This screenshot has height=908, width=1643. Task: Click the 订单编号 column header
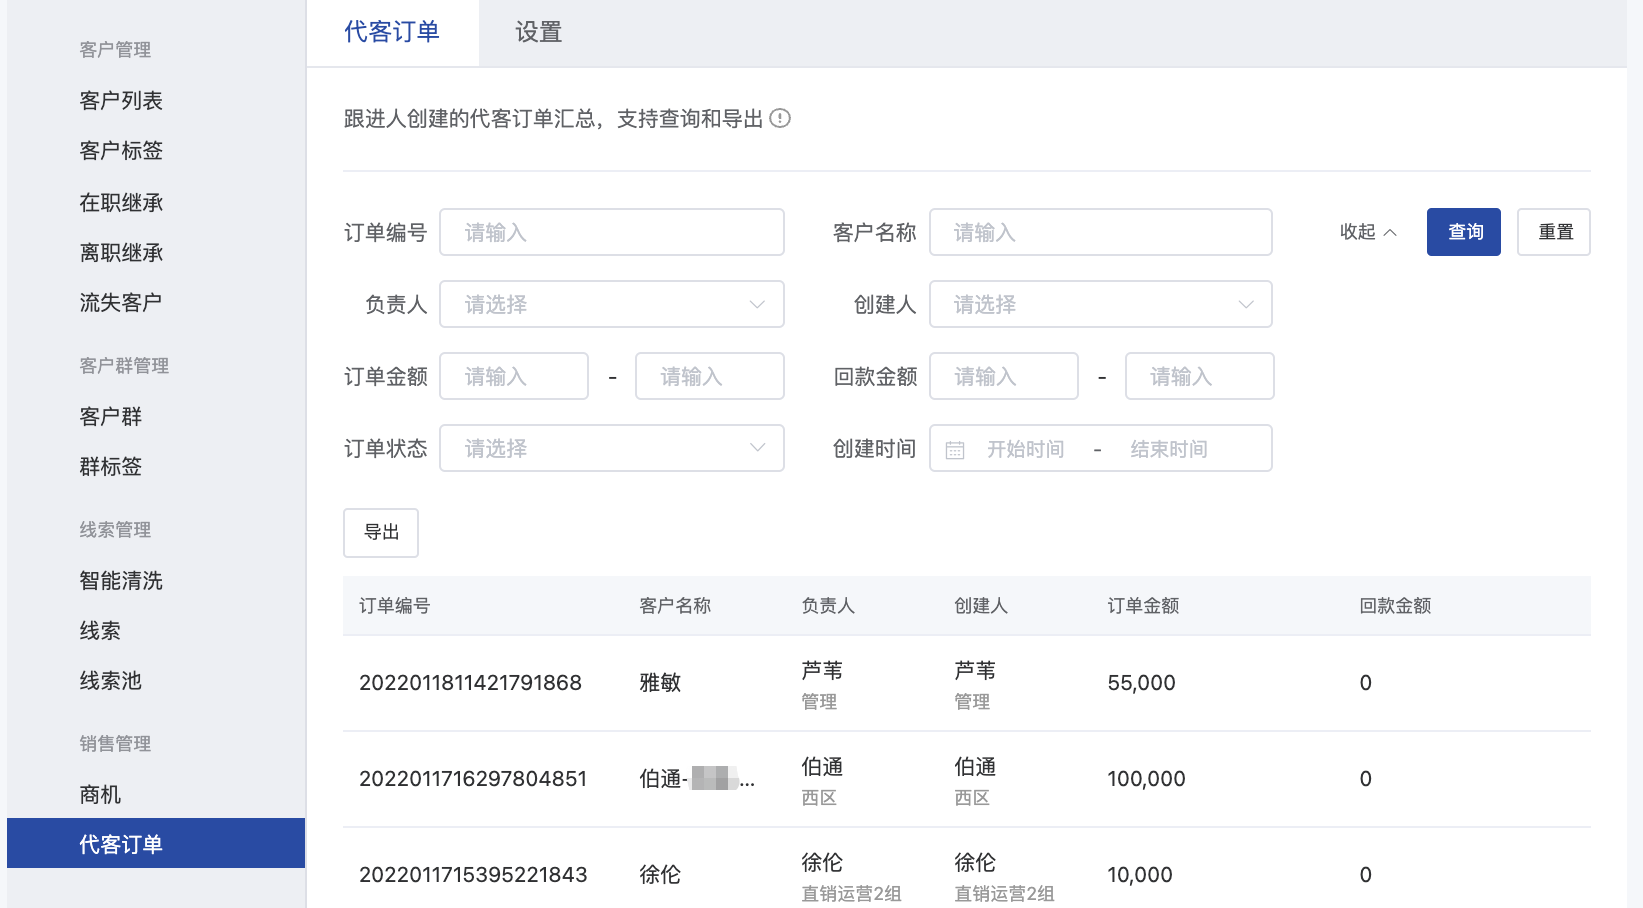coord(395,606)
